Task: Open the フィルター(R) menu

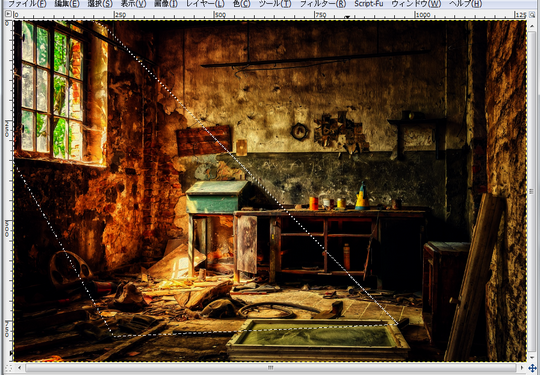Action: click(323, 4)
